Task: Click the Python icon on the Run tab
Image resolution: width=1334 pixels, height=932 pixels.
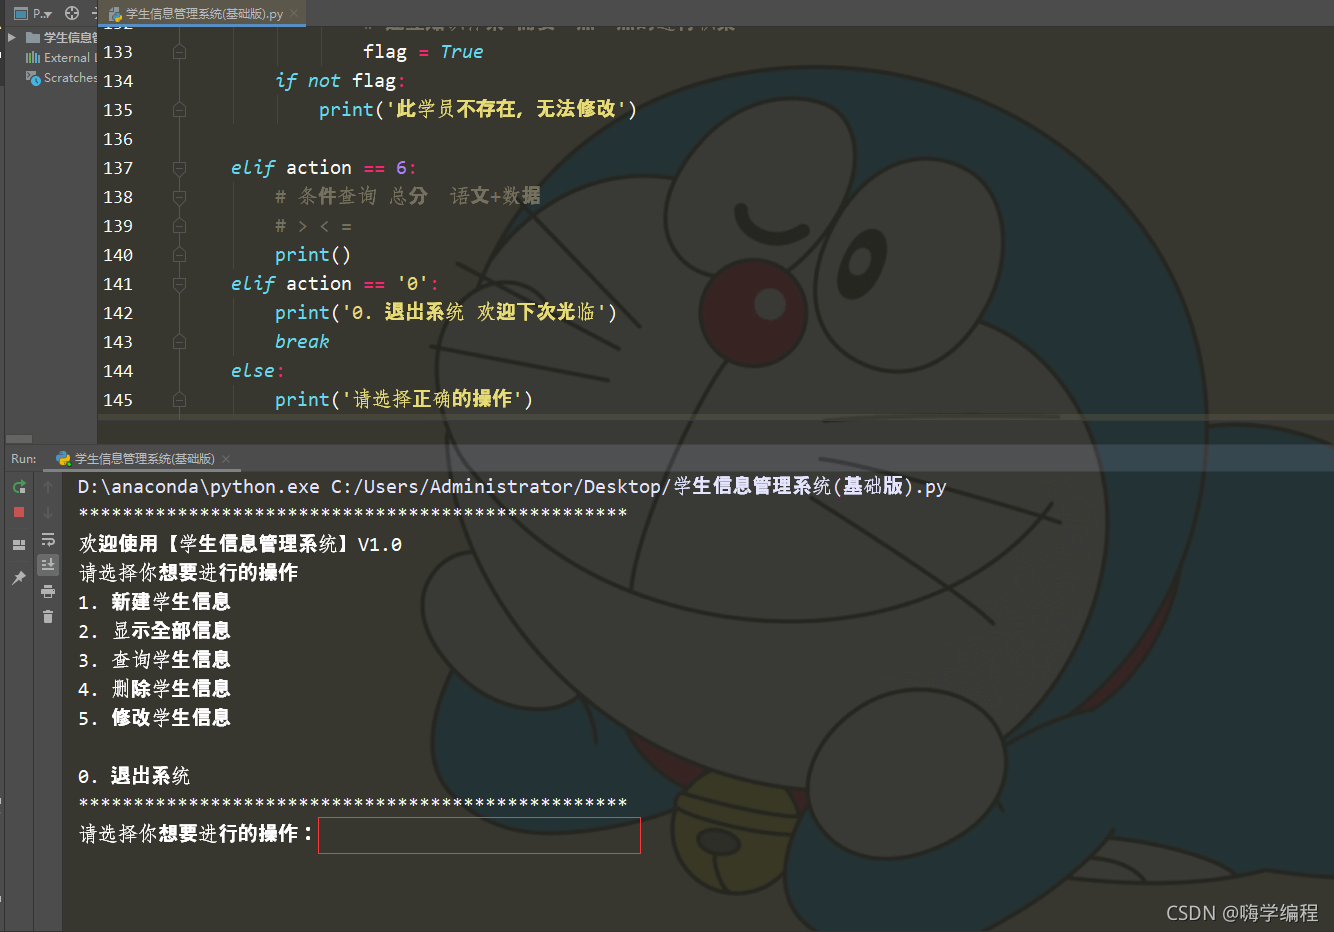Action: click(63, 459)
